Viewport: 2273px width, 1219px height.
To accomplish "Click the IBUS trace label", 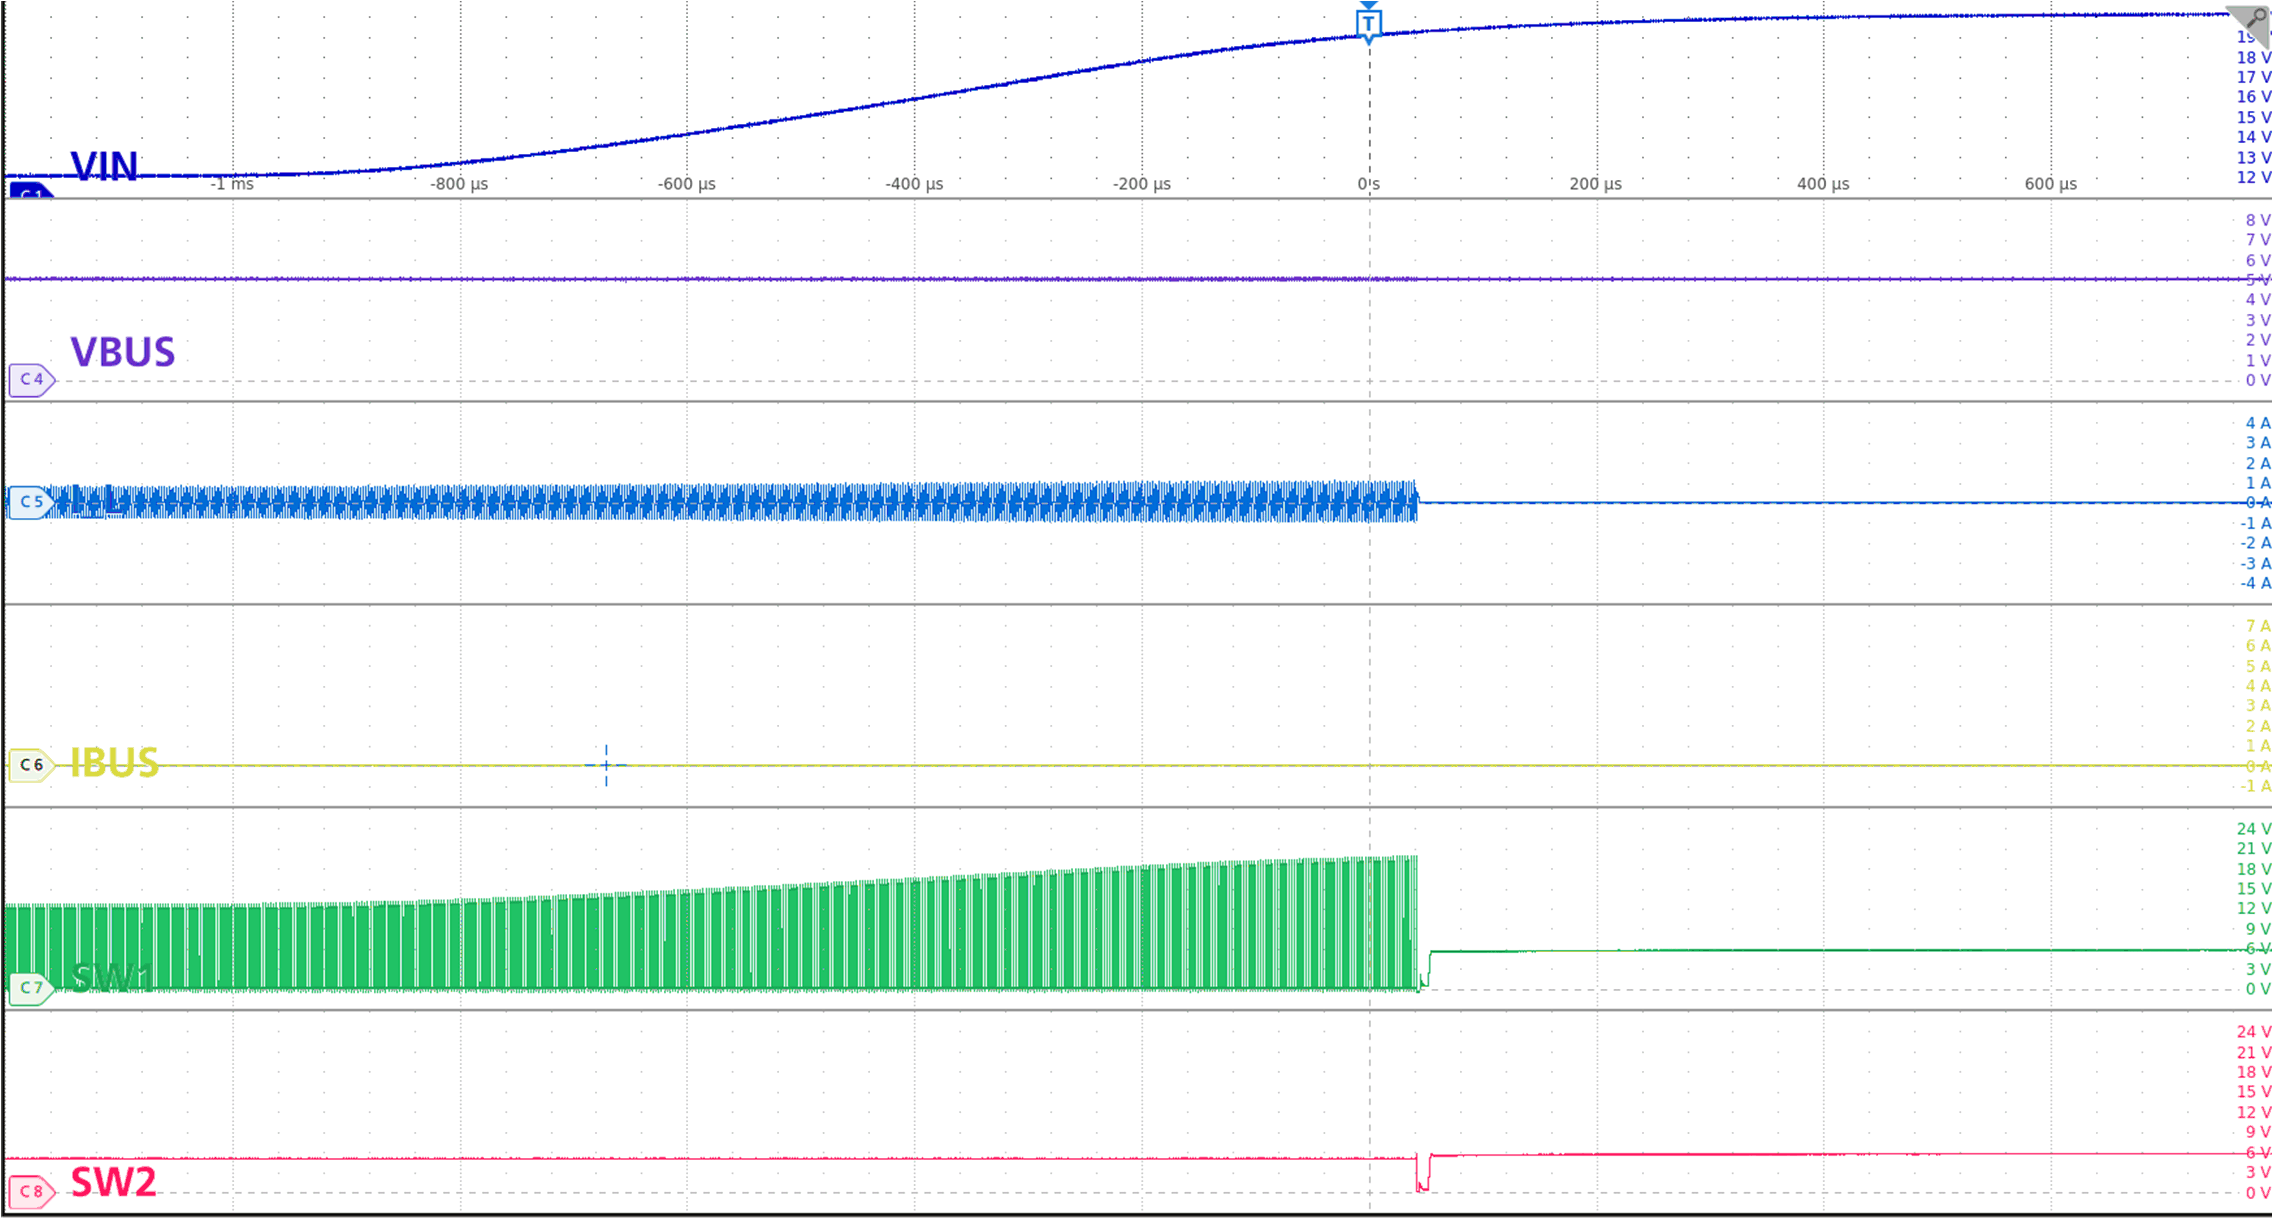I will click(113, 766).
